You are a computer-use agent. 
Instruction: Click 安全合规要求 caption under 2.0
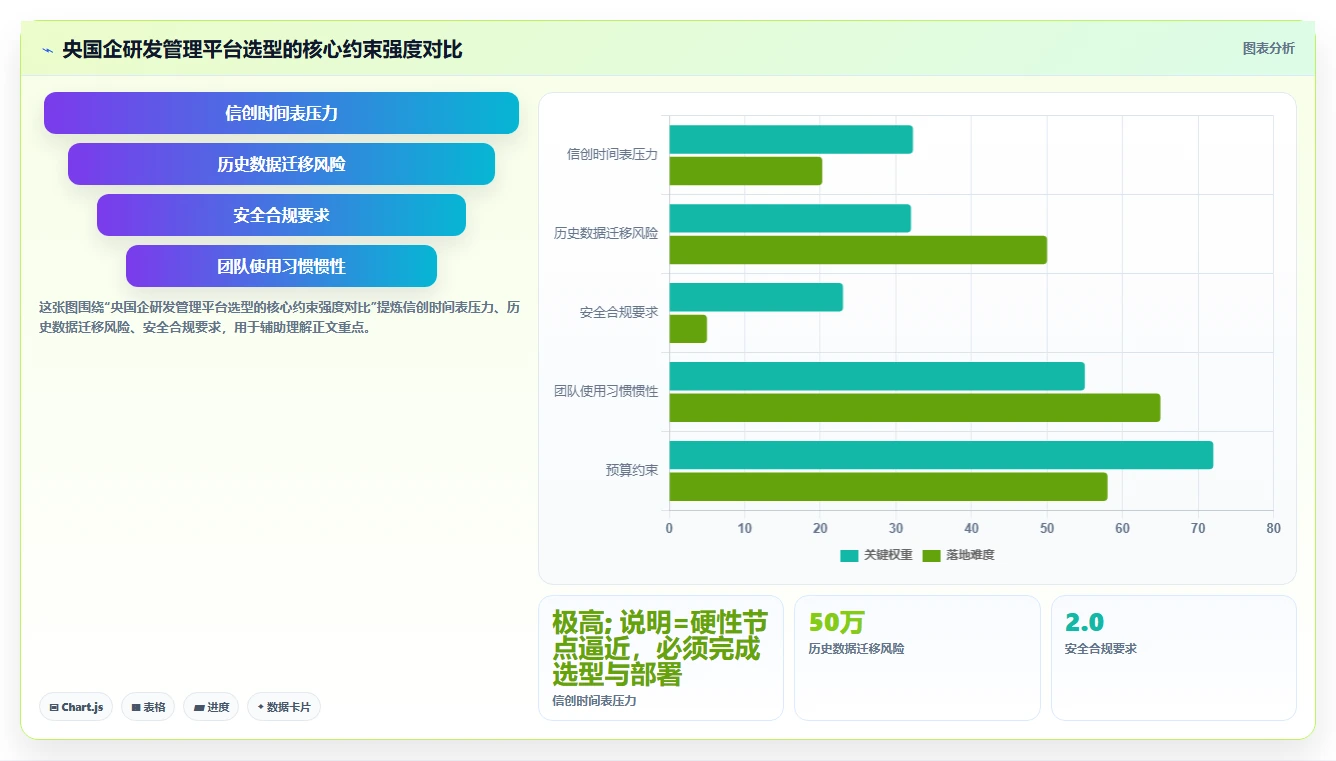(x=1101, y=648)
